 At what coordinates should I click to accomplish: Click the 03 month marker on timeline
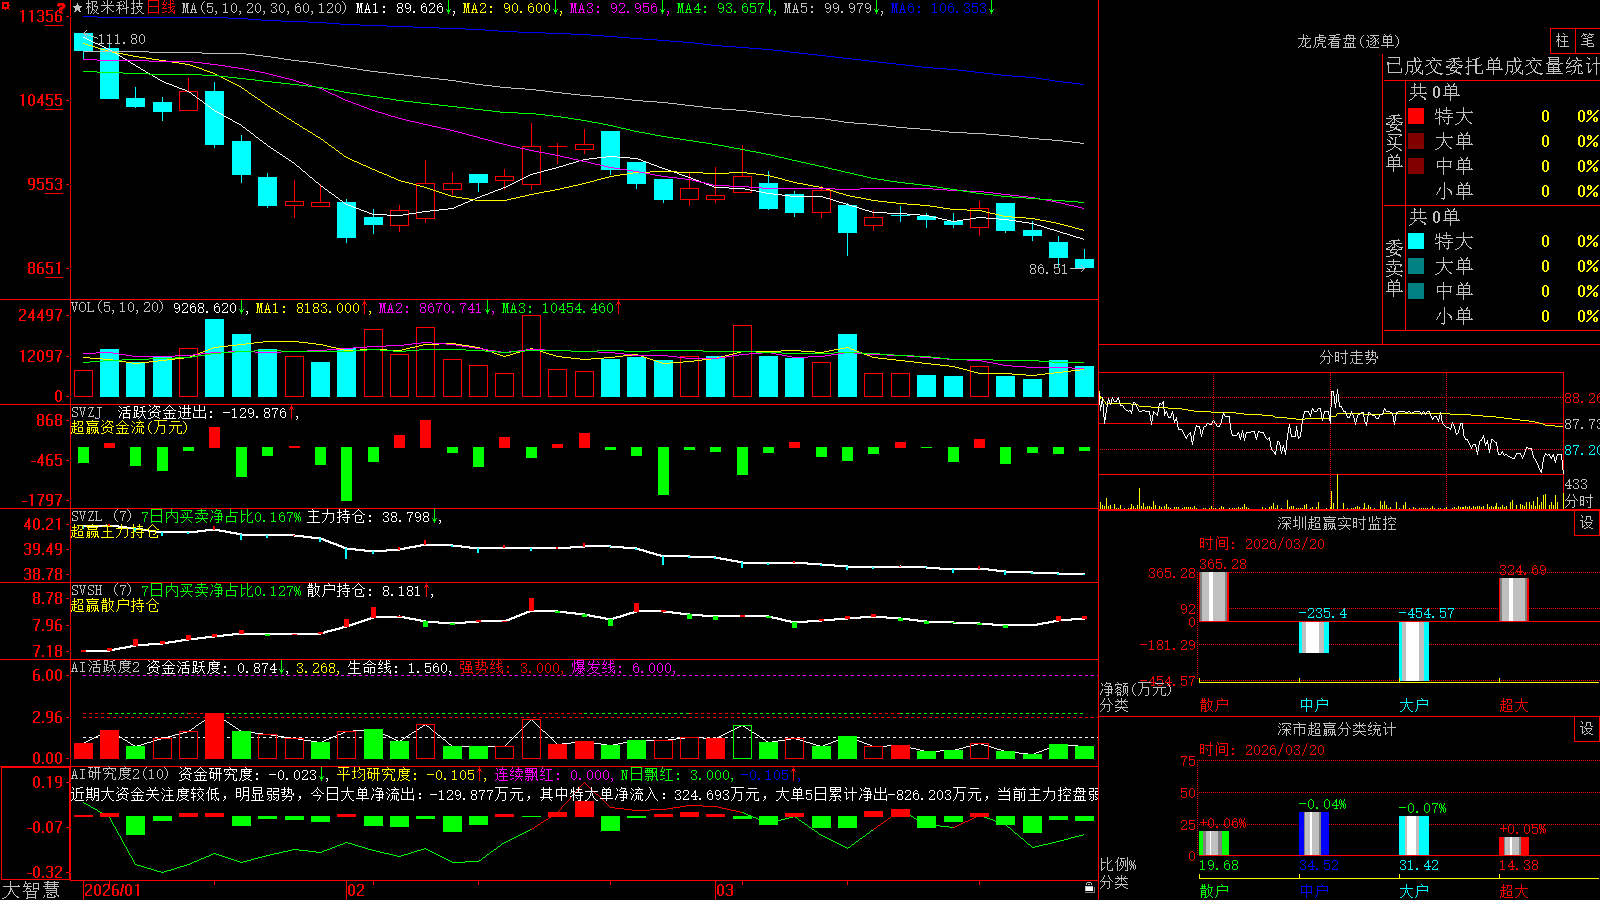[x=725, y=890]
